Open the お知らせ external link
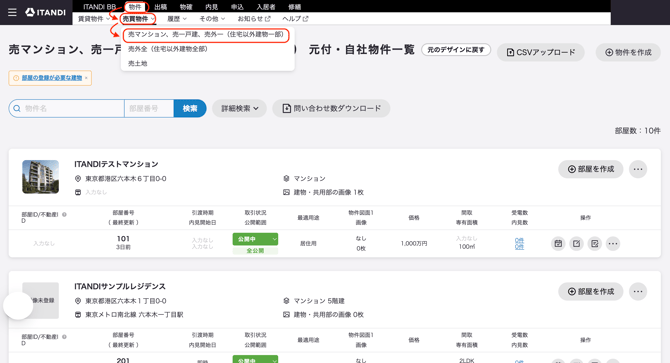 coord(254,19)
